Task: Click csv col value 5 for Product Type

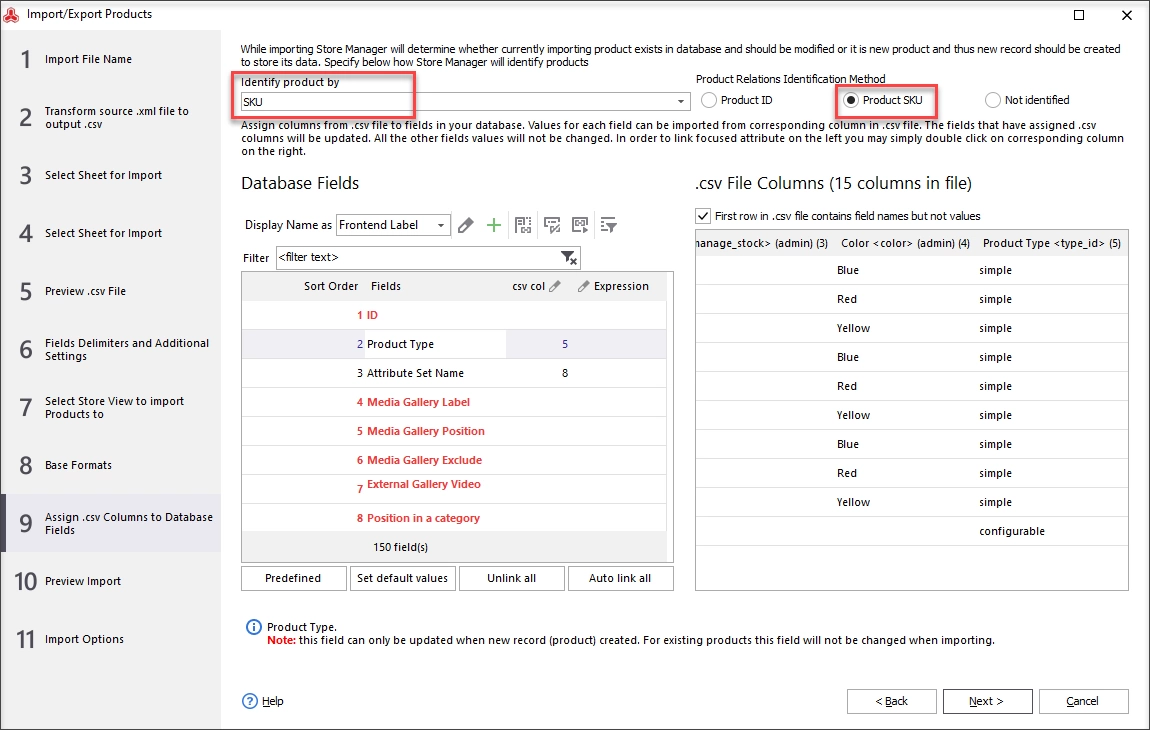Action: pyautogui.click(x=565, y=344)
